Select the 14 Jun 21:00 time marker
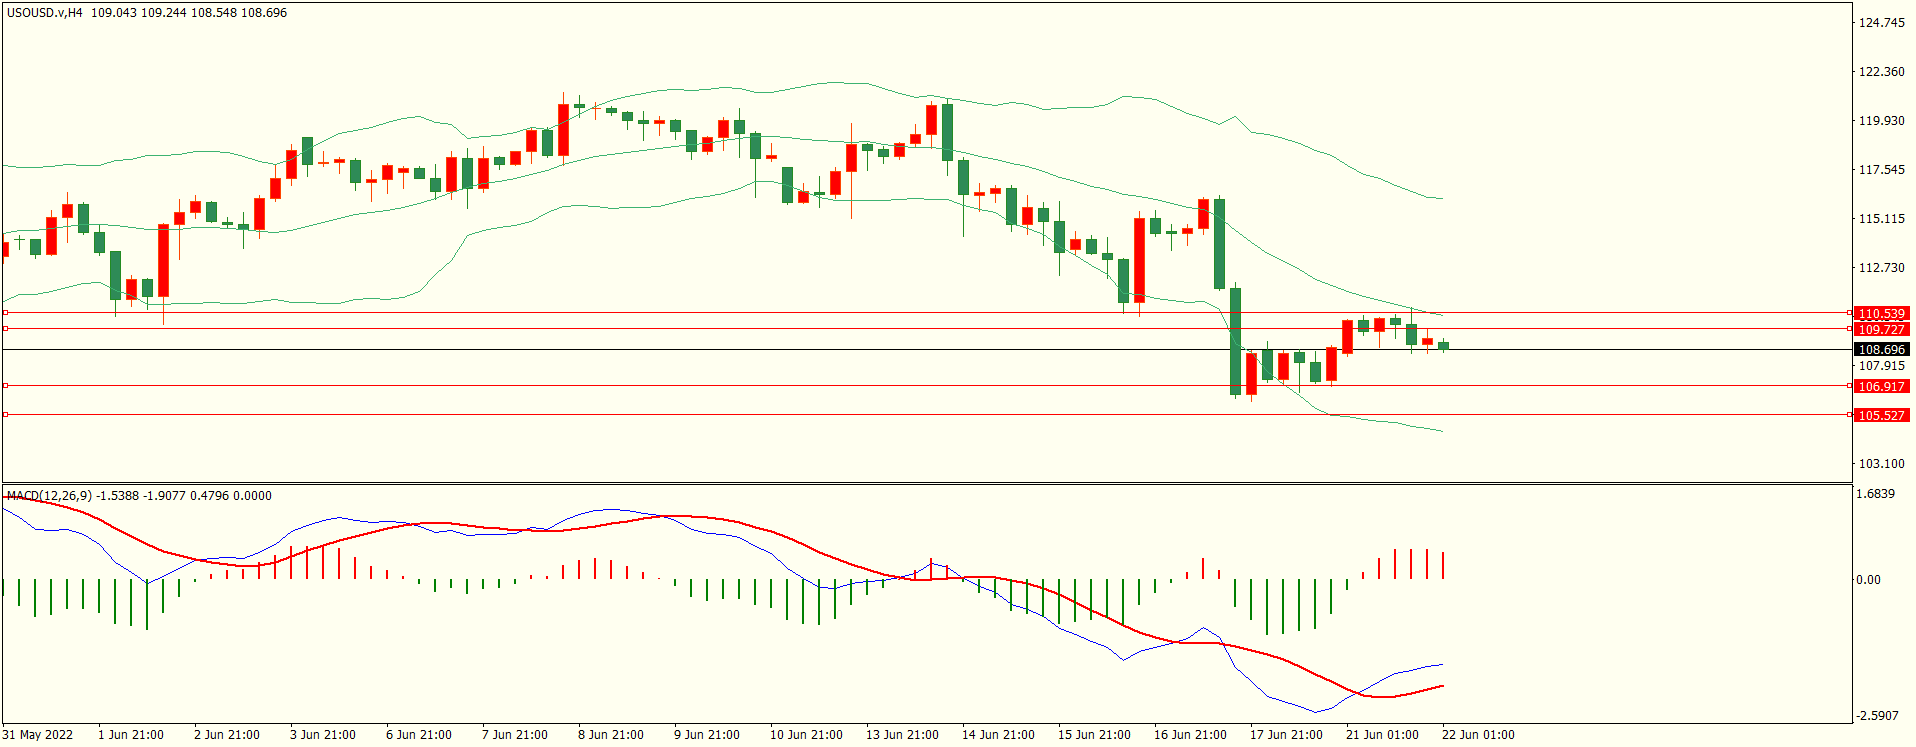Image resolution: width=1916 pixels, height=747 pixels. click(997, 735)
